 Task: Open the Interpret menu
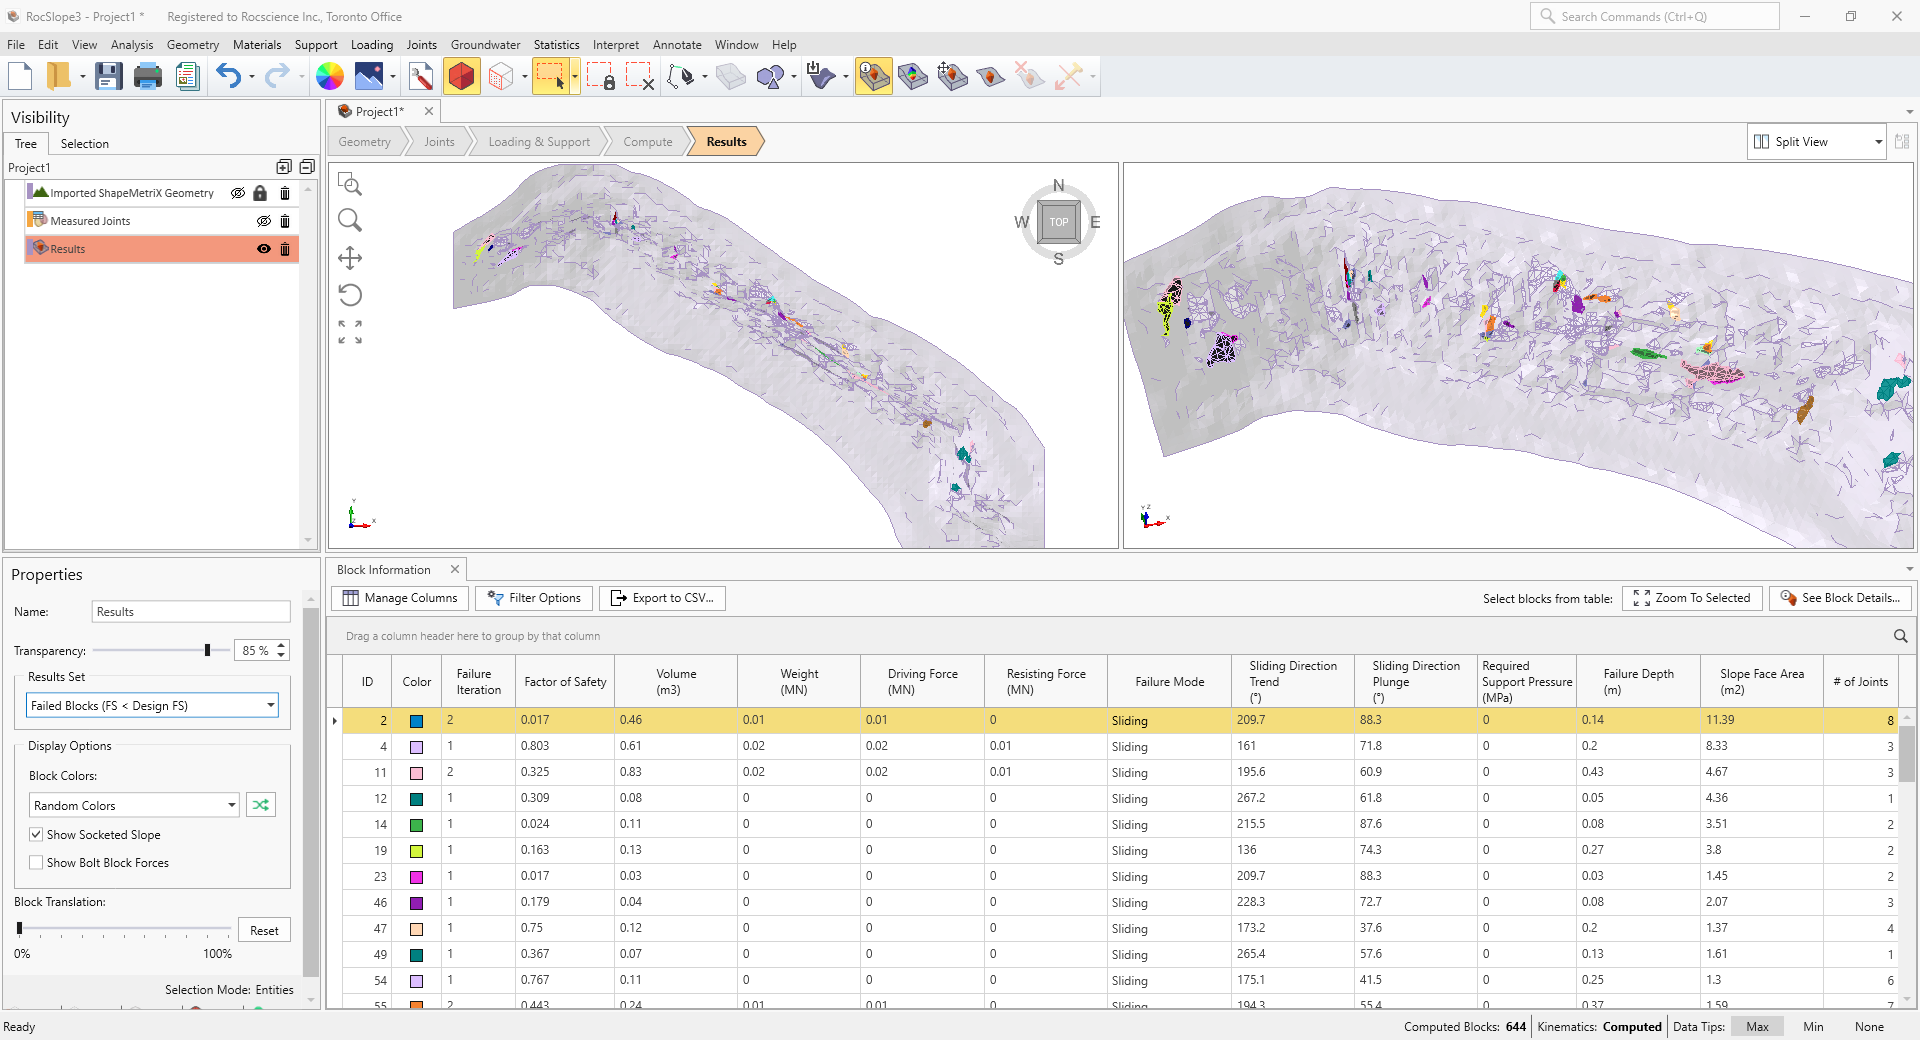click(x=615, y=45)
